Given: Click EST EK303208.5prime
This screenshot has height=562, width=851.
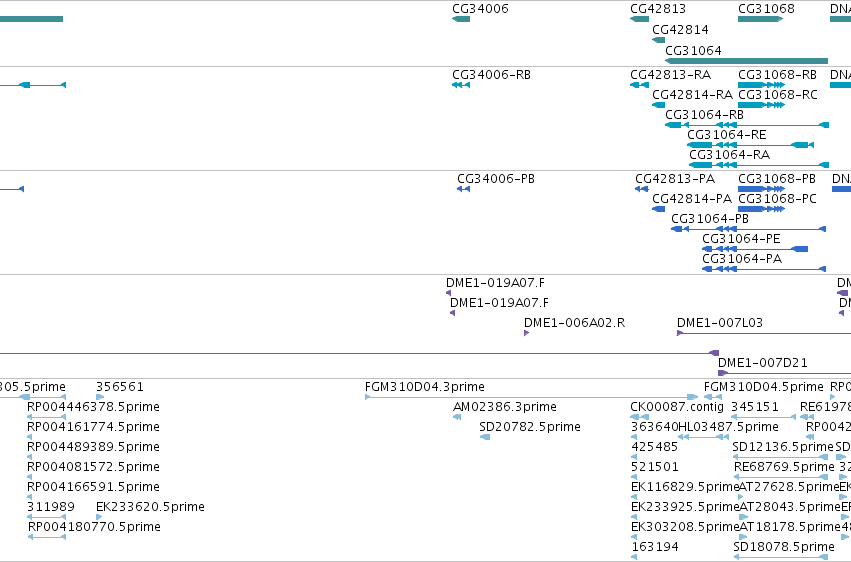Looking at the screenshot, I should coord(685,528).
